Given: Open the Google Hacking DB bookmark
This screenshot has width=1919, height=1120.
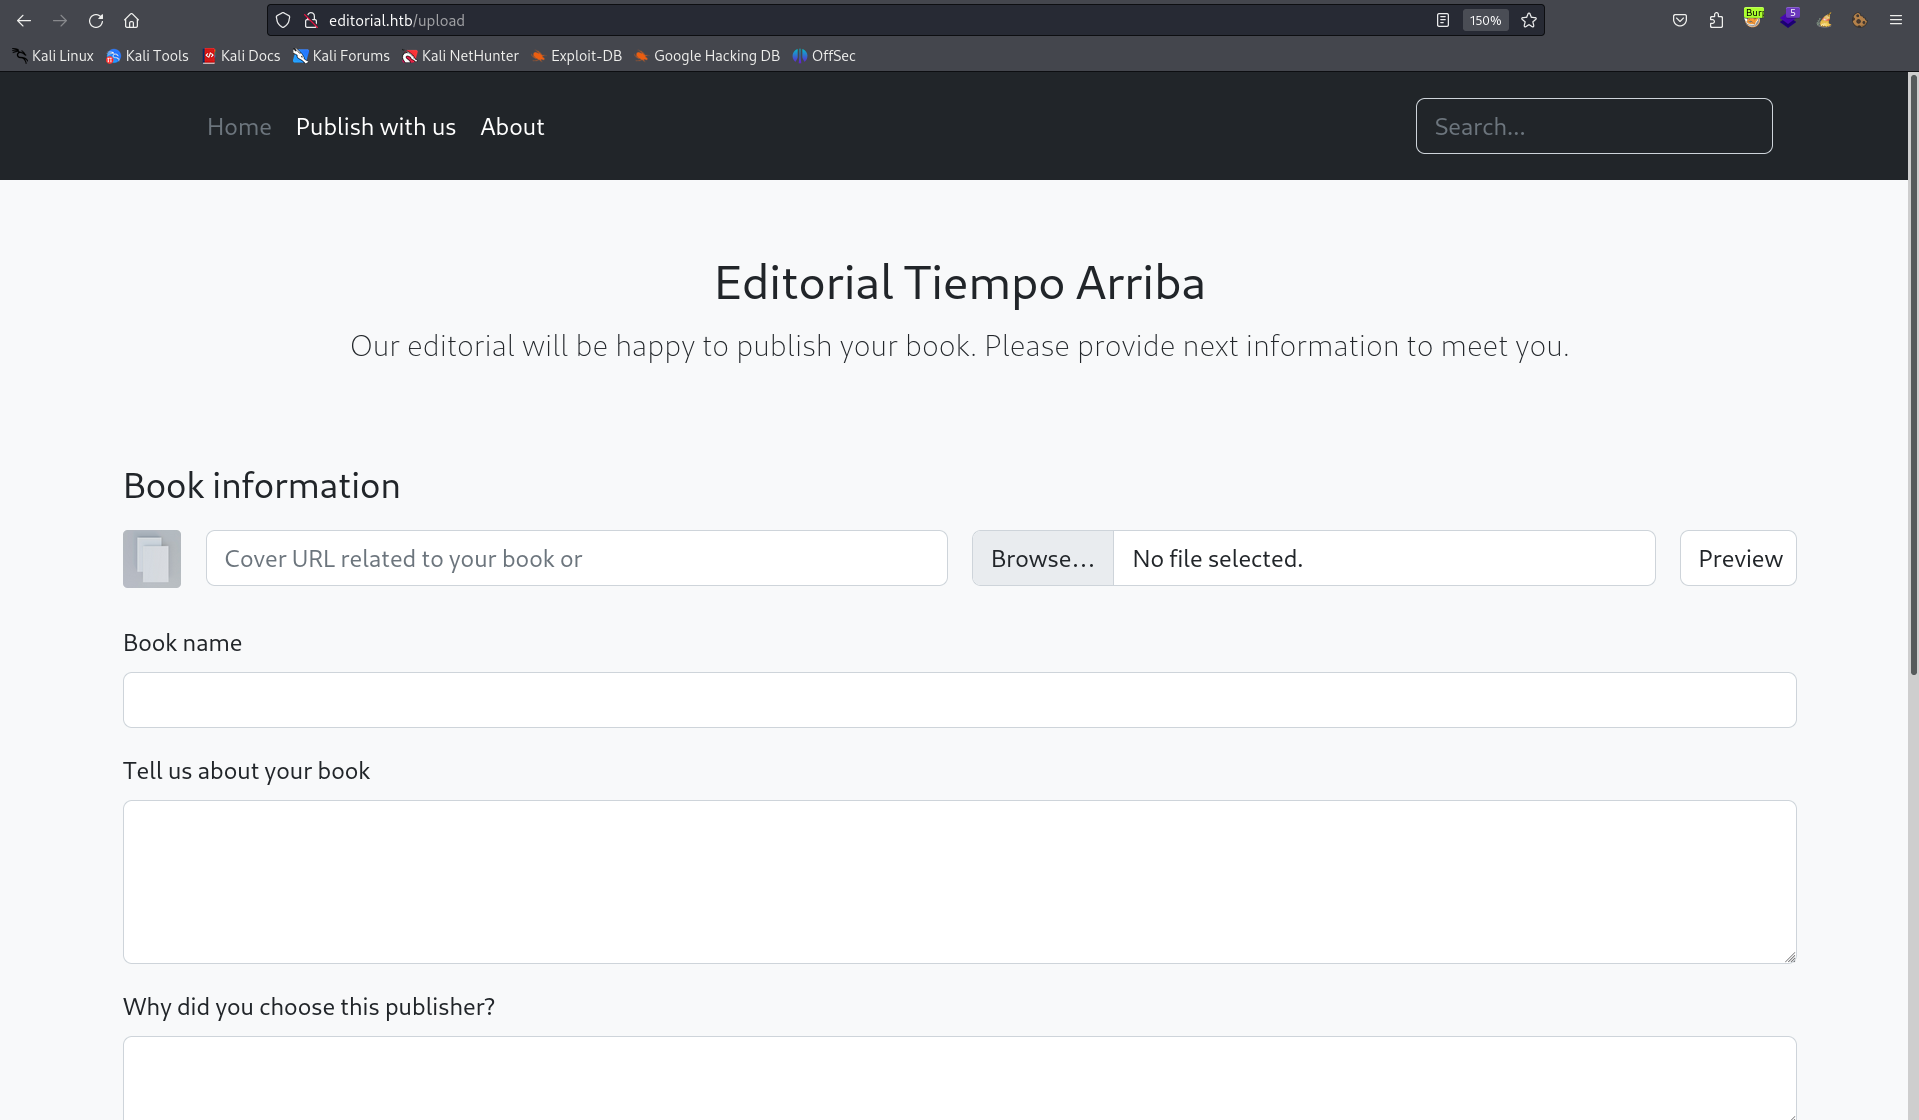Looking at the screenshot, I should point(707,56).
